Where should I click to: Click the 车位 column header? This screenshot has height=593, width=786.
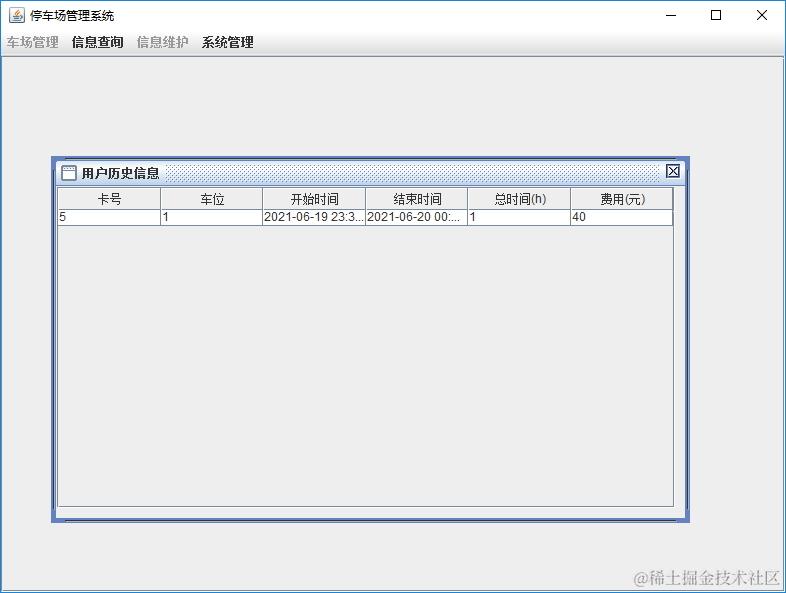coord(212,199)
